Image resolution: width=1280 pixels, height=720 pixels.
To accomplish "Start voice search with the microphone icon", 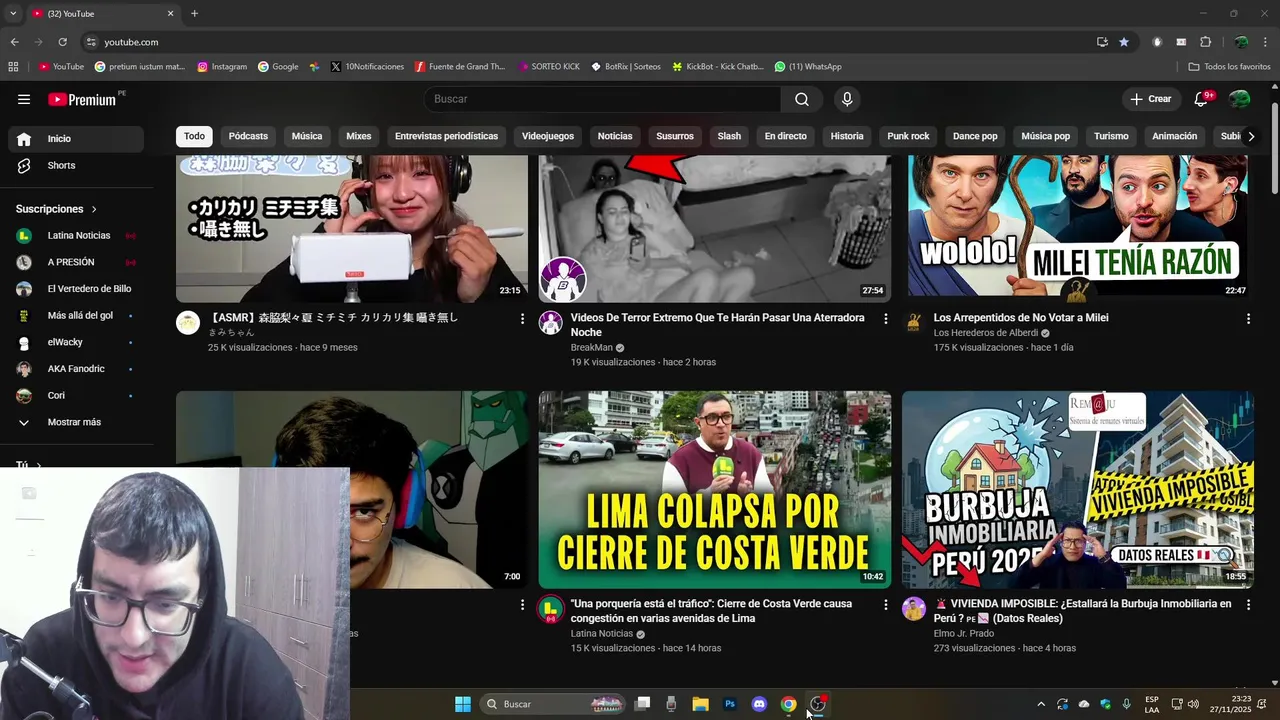I will click(847, 99).
